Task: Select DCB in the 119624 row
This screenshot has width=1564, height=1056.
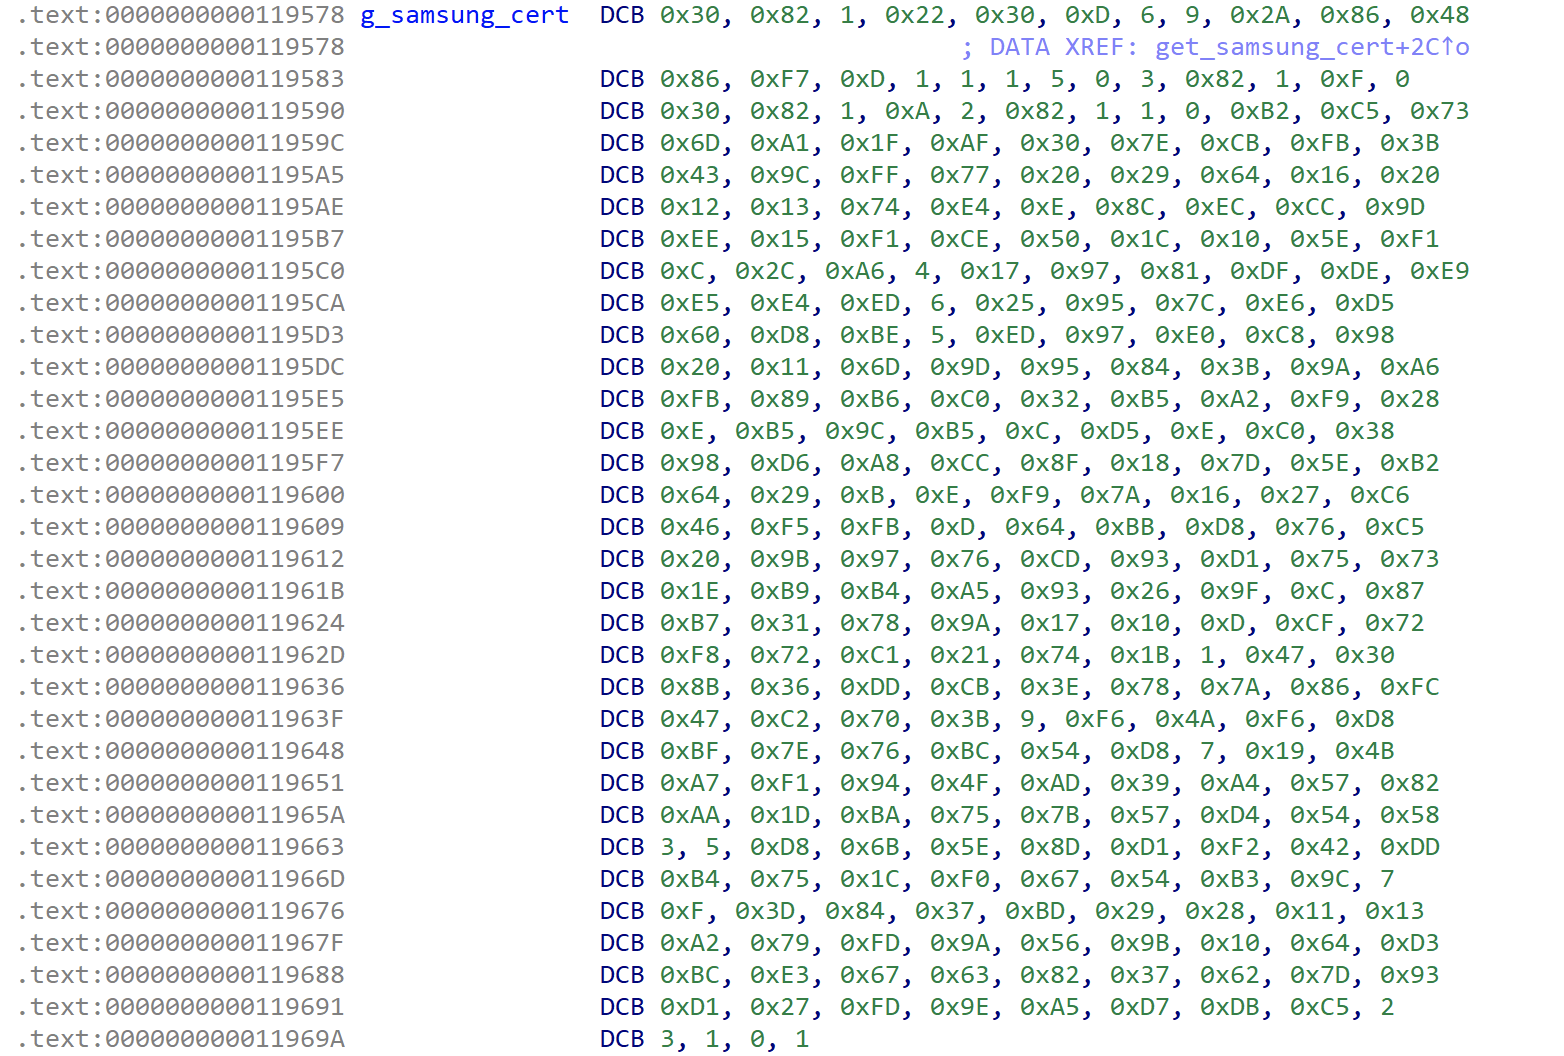Action: tap(622, 623)
